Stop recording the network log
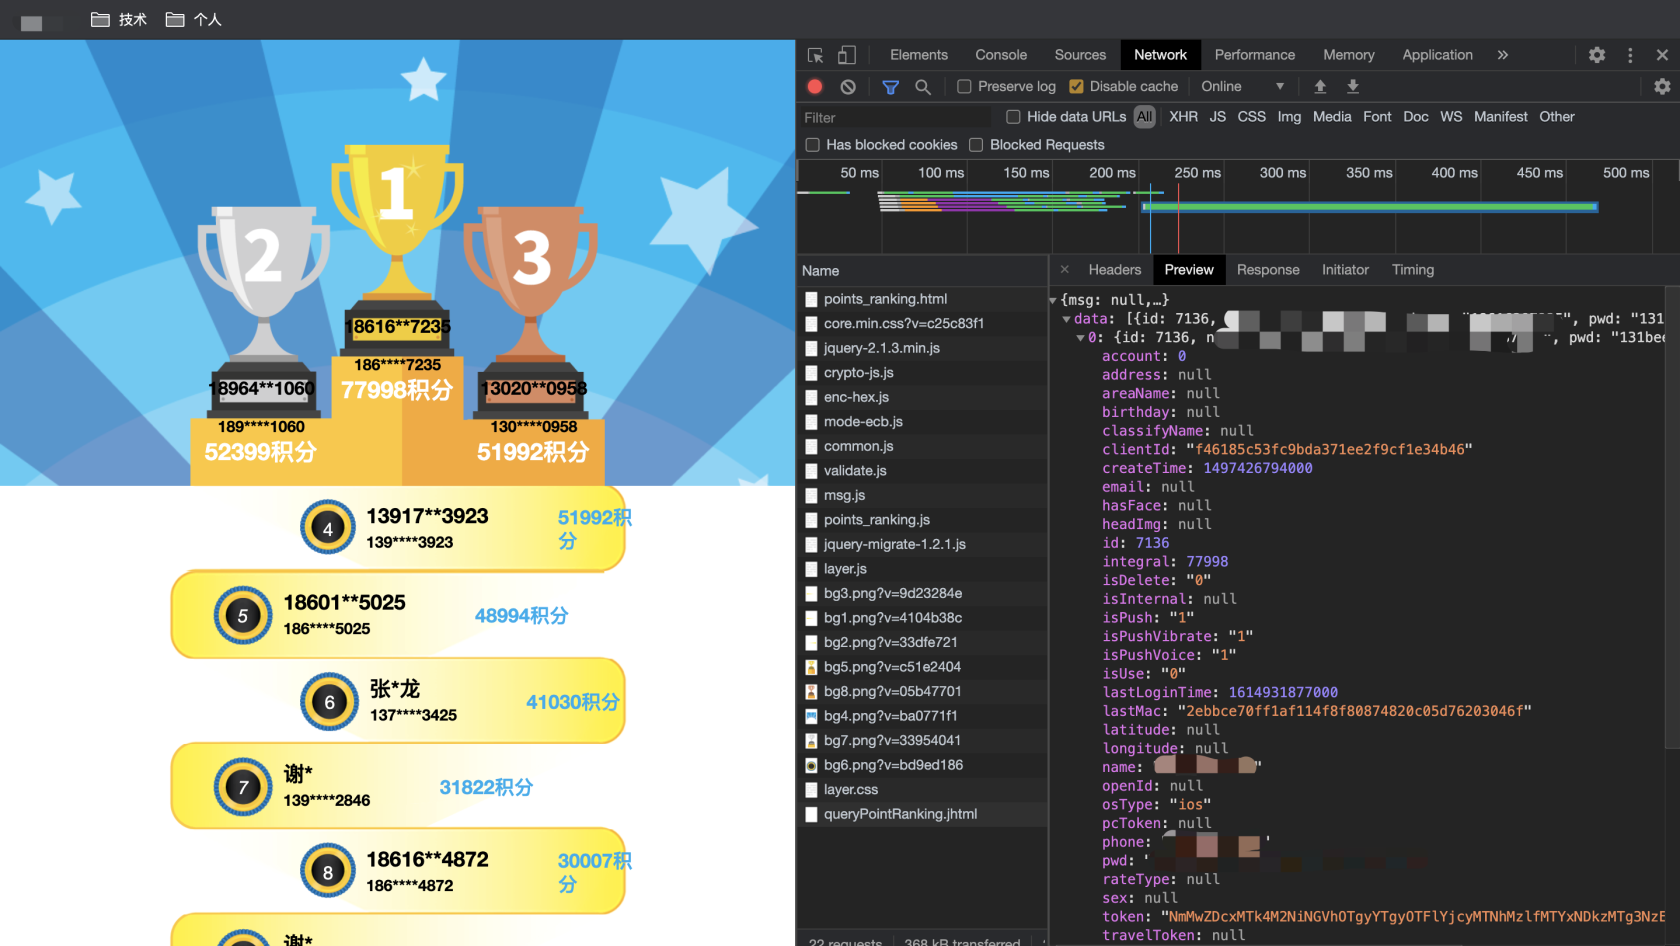Screen dimensions: 1680x946 (815, 87)
